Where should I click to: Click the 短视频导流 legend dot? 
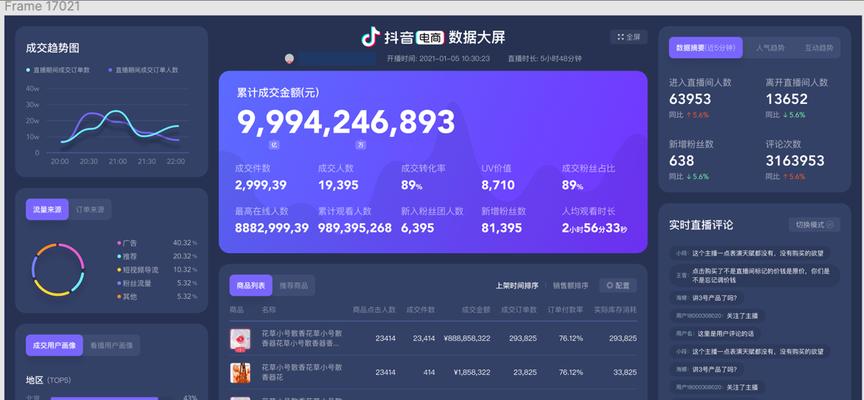click(x=119, y=270)
